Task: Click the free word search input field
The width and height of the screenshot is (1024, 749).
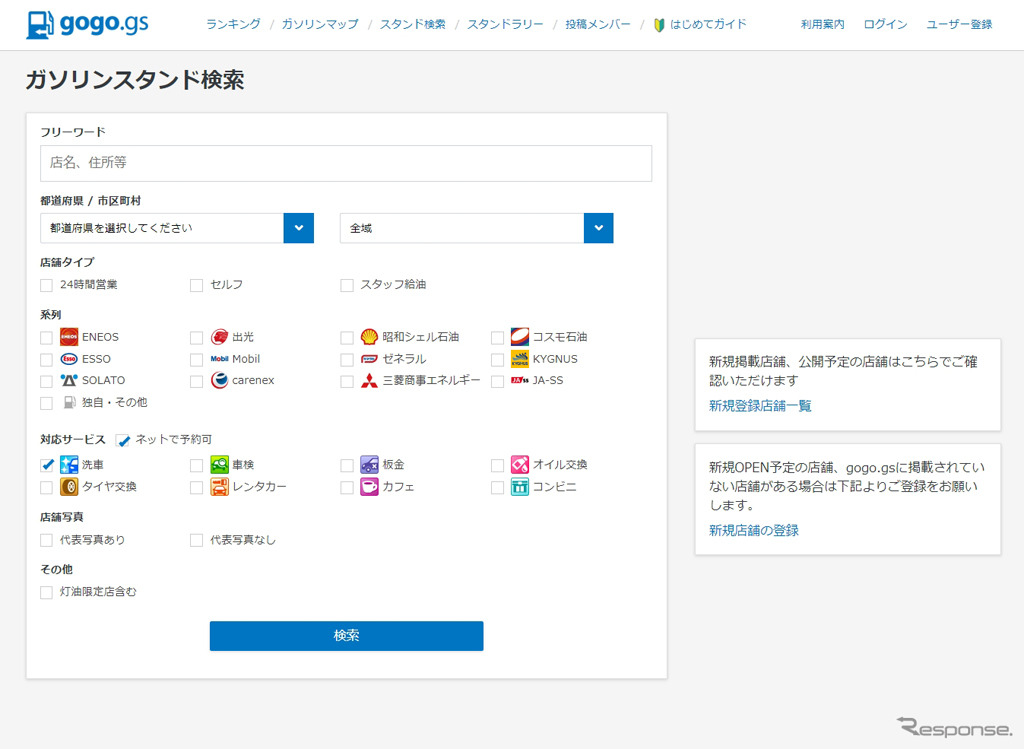Action: [345, 163]
